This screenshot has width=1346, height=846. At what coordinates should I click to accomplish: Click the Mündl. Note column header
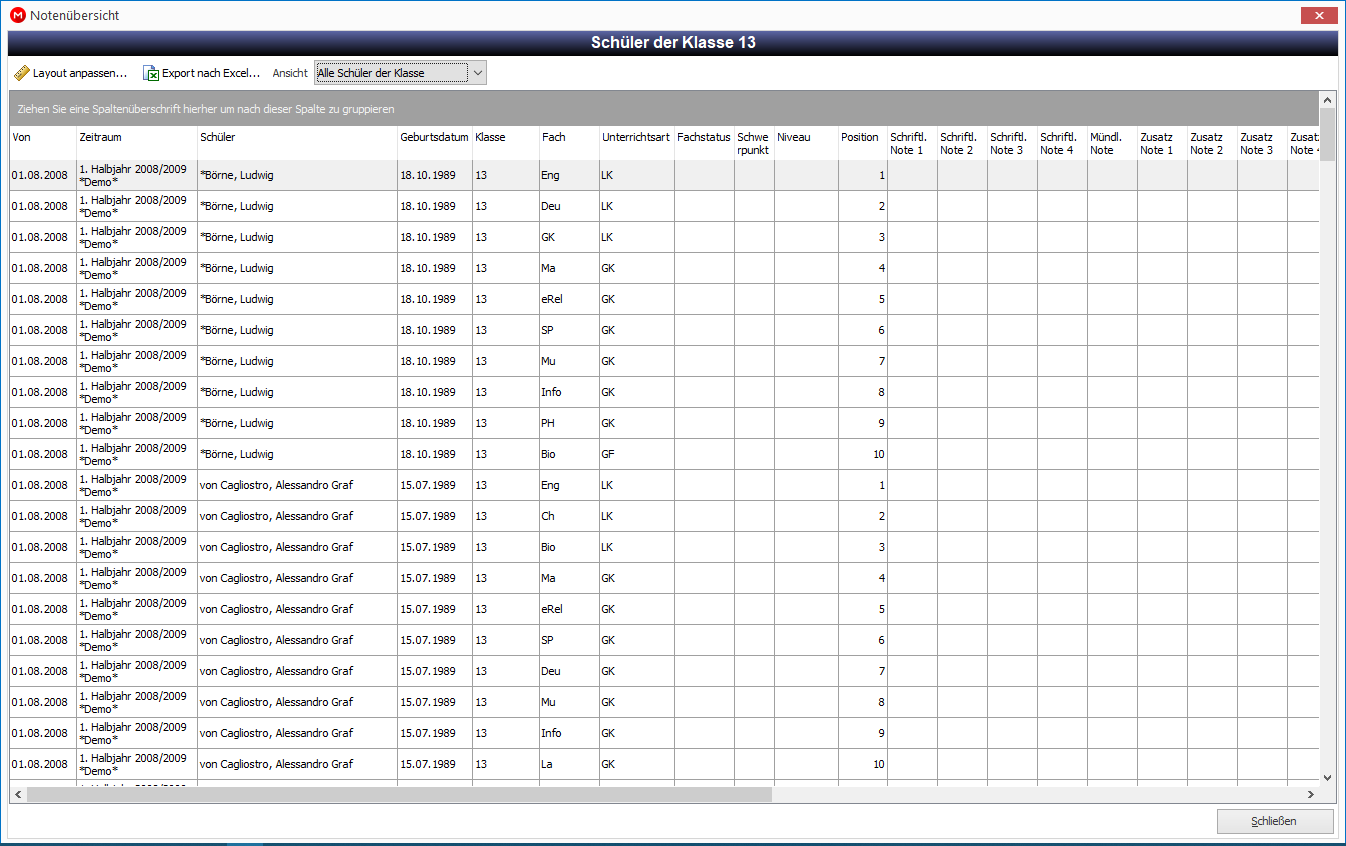(1112, 143)
